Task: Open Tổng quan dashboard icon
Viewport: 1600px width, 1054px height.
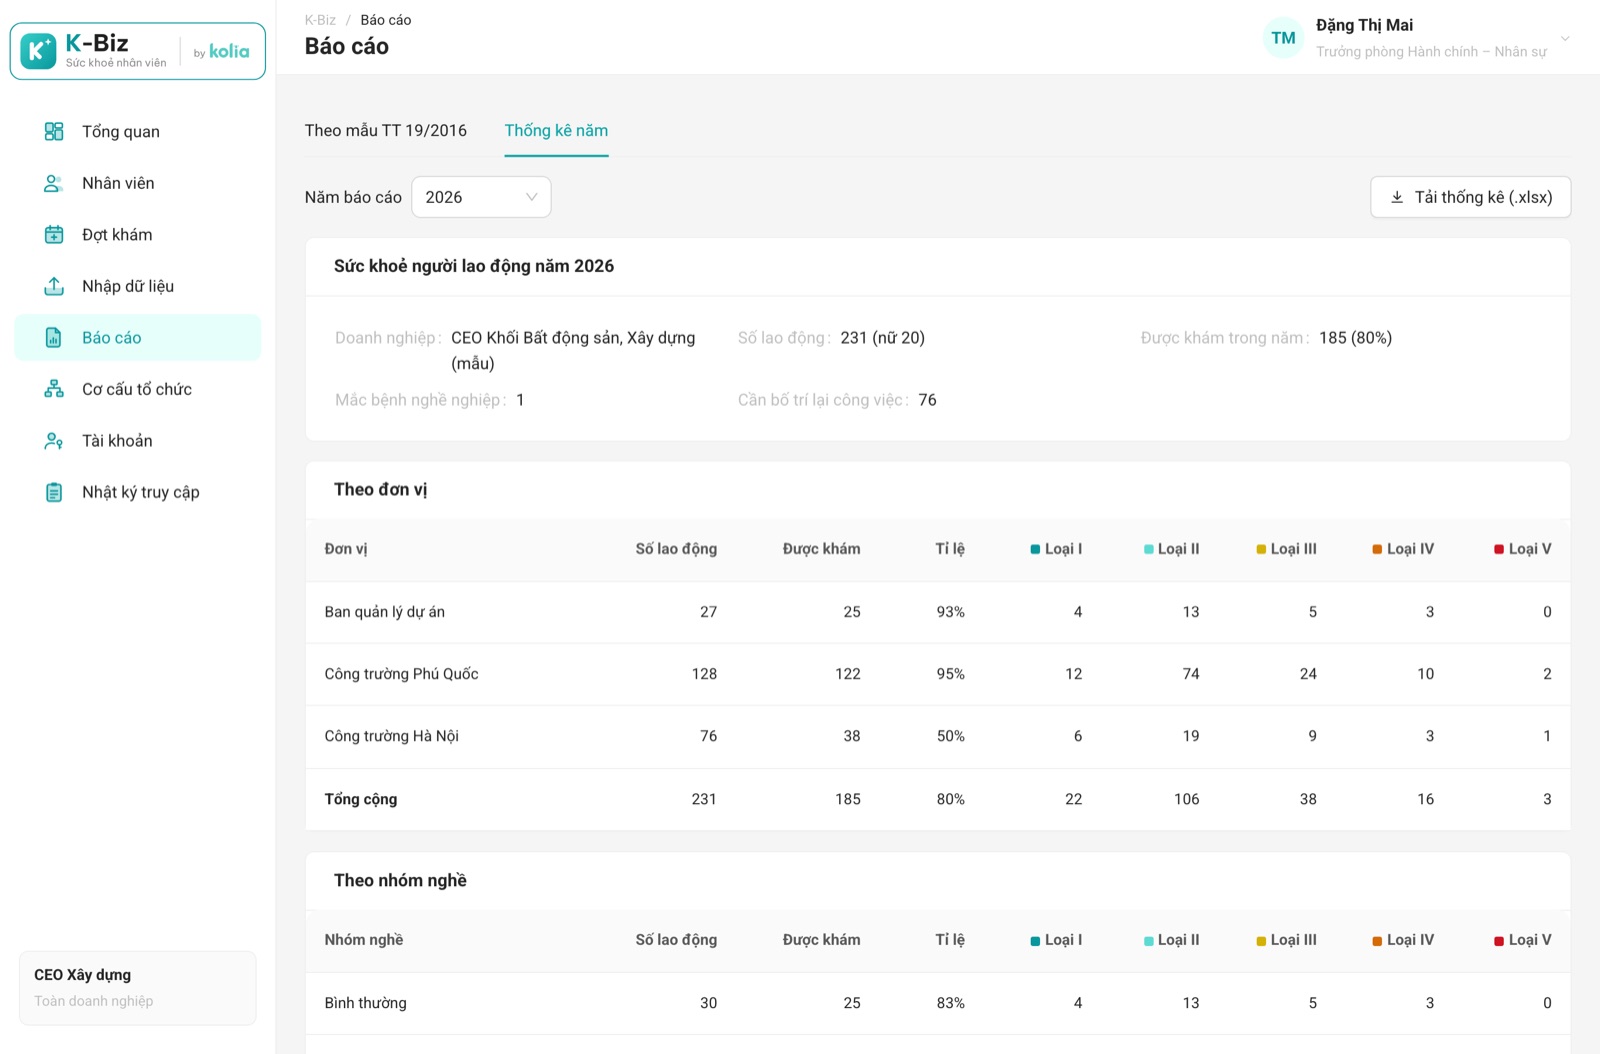Action: point(54,131)
